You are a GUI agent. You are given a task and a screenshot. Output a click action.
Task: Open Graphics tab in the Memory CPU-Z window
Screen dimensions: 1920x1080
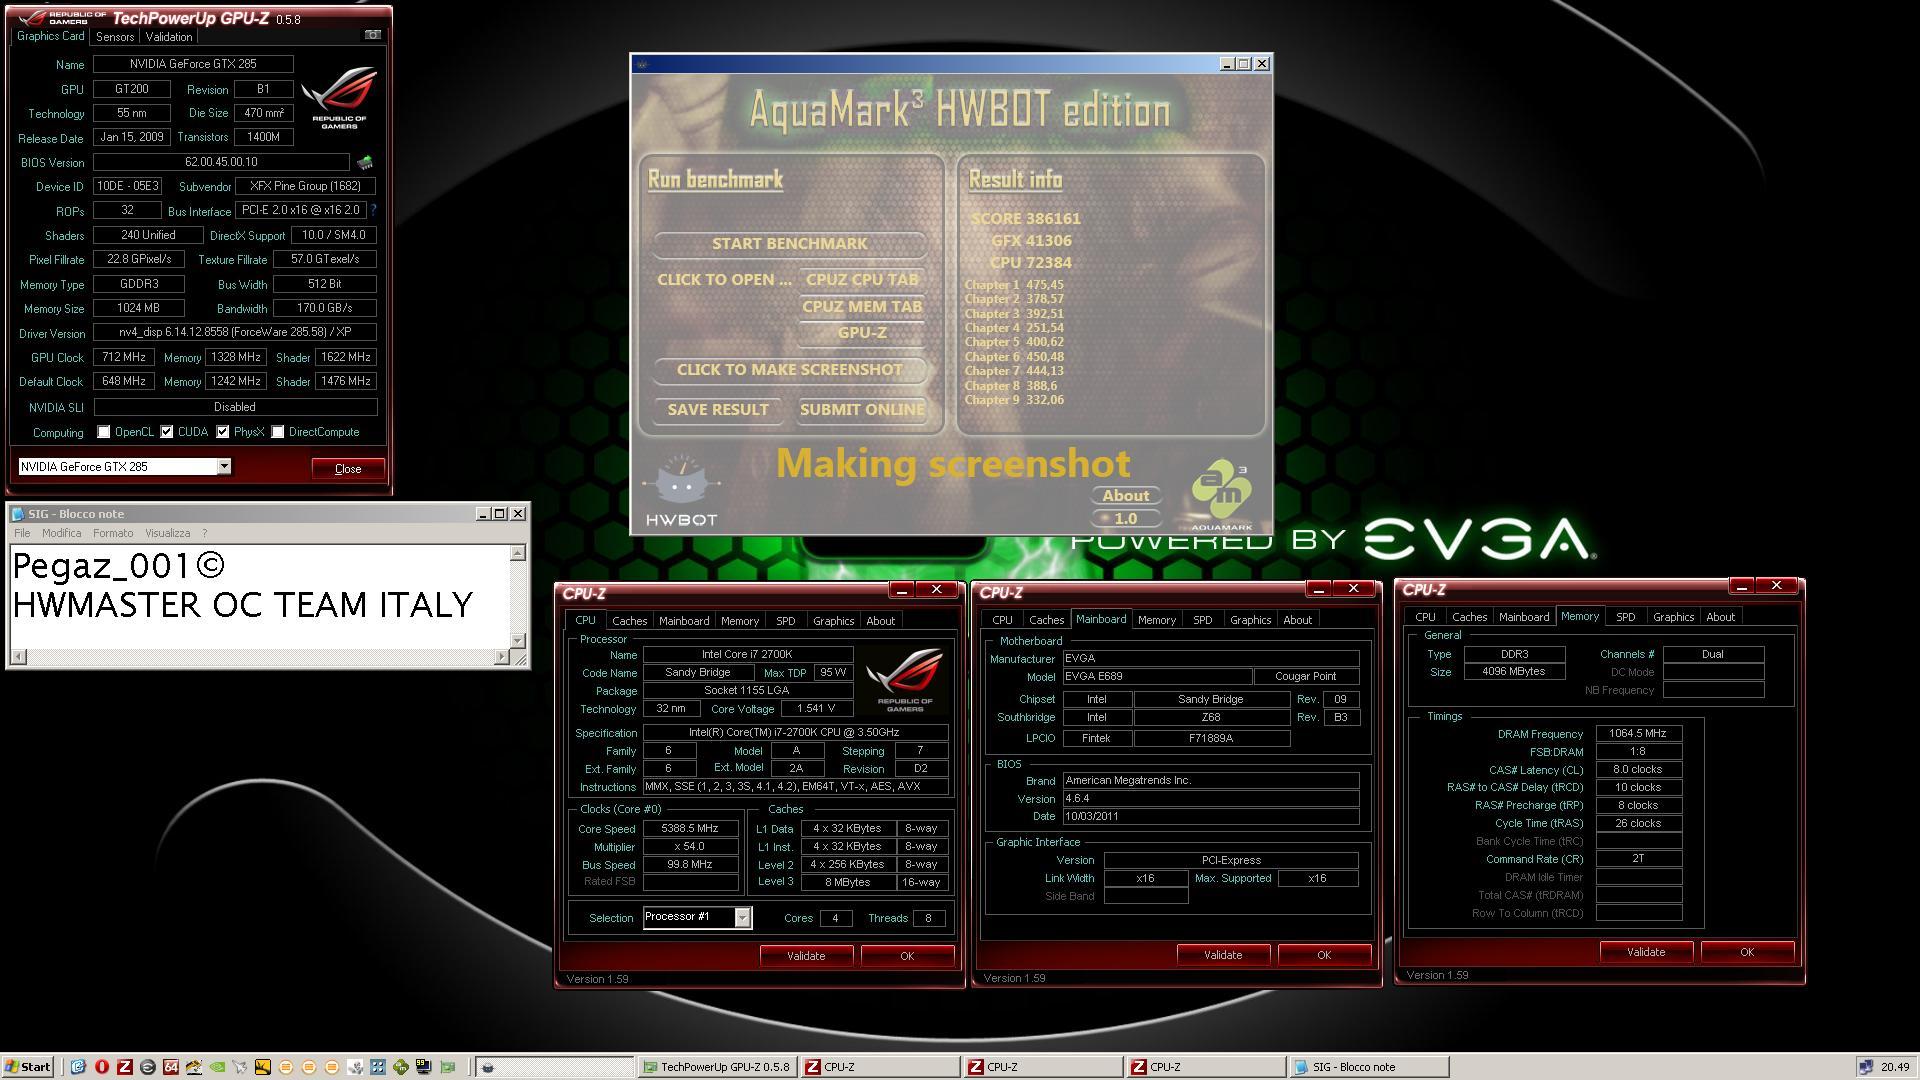pyautogui.click(x=1673, y=617)
